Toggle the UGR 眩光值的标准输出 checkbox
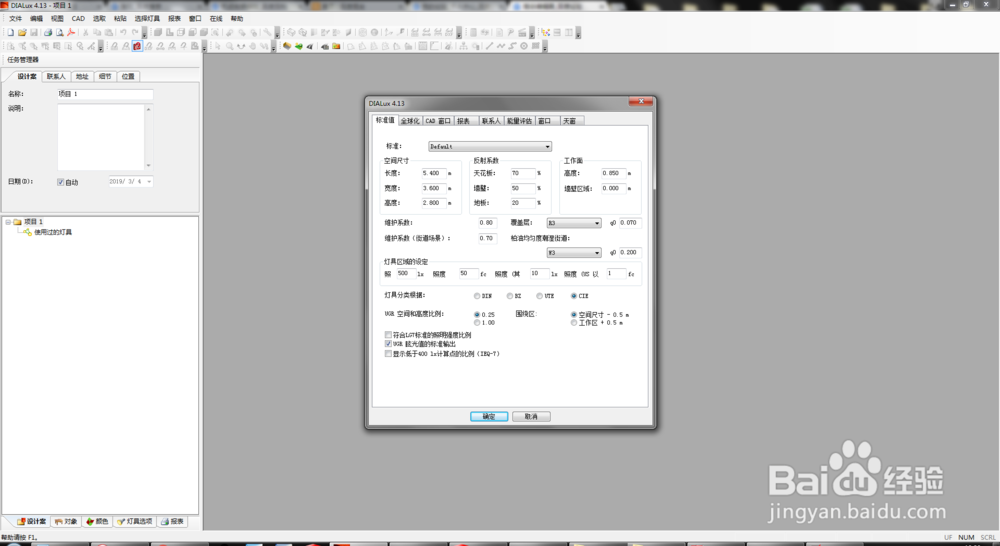The height and width of the screenshot is (546, 1000). 388,344
